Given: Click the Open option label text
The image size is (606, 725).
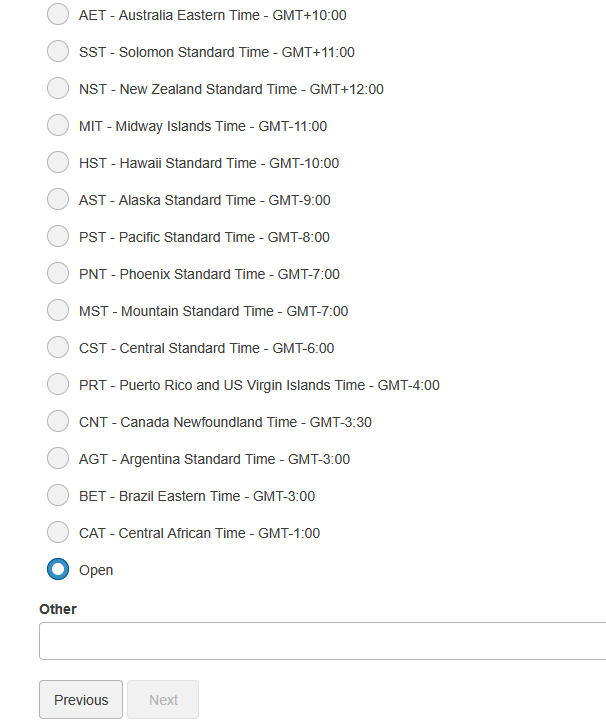Looking at the screenshot, I should pos(96,570).
